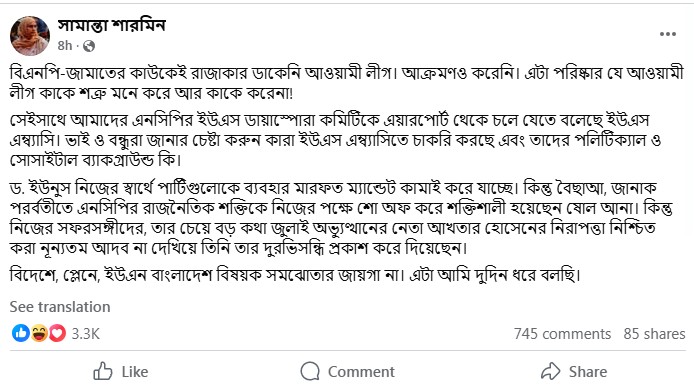This screenshot has height=391, width=694.
Task: Open the three-dot post options menu
Action: pyautogui.click(x=667, y=34)
